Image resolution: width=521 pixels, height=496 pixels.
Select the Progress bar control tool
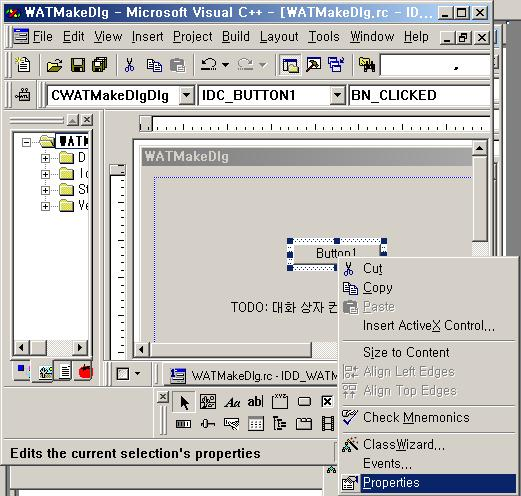pyautogui.click(x=183, y=424)
